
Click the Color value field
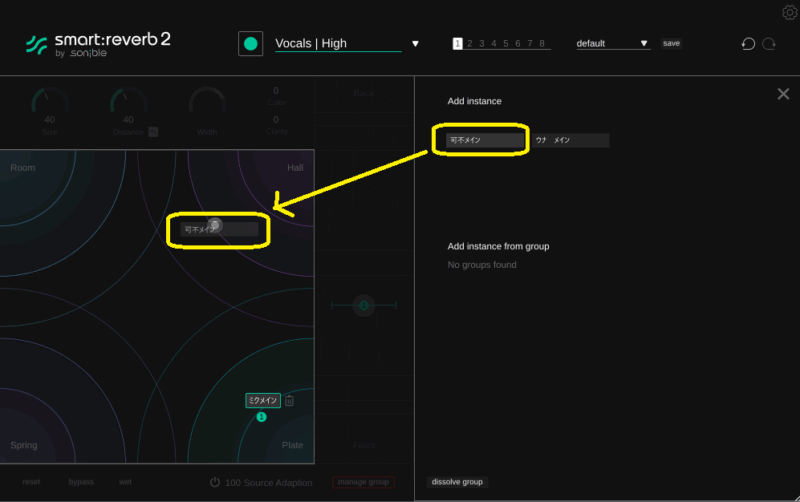click(x=276, y=91)
